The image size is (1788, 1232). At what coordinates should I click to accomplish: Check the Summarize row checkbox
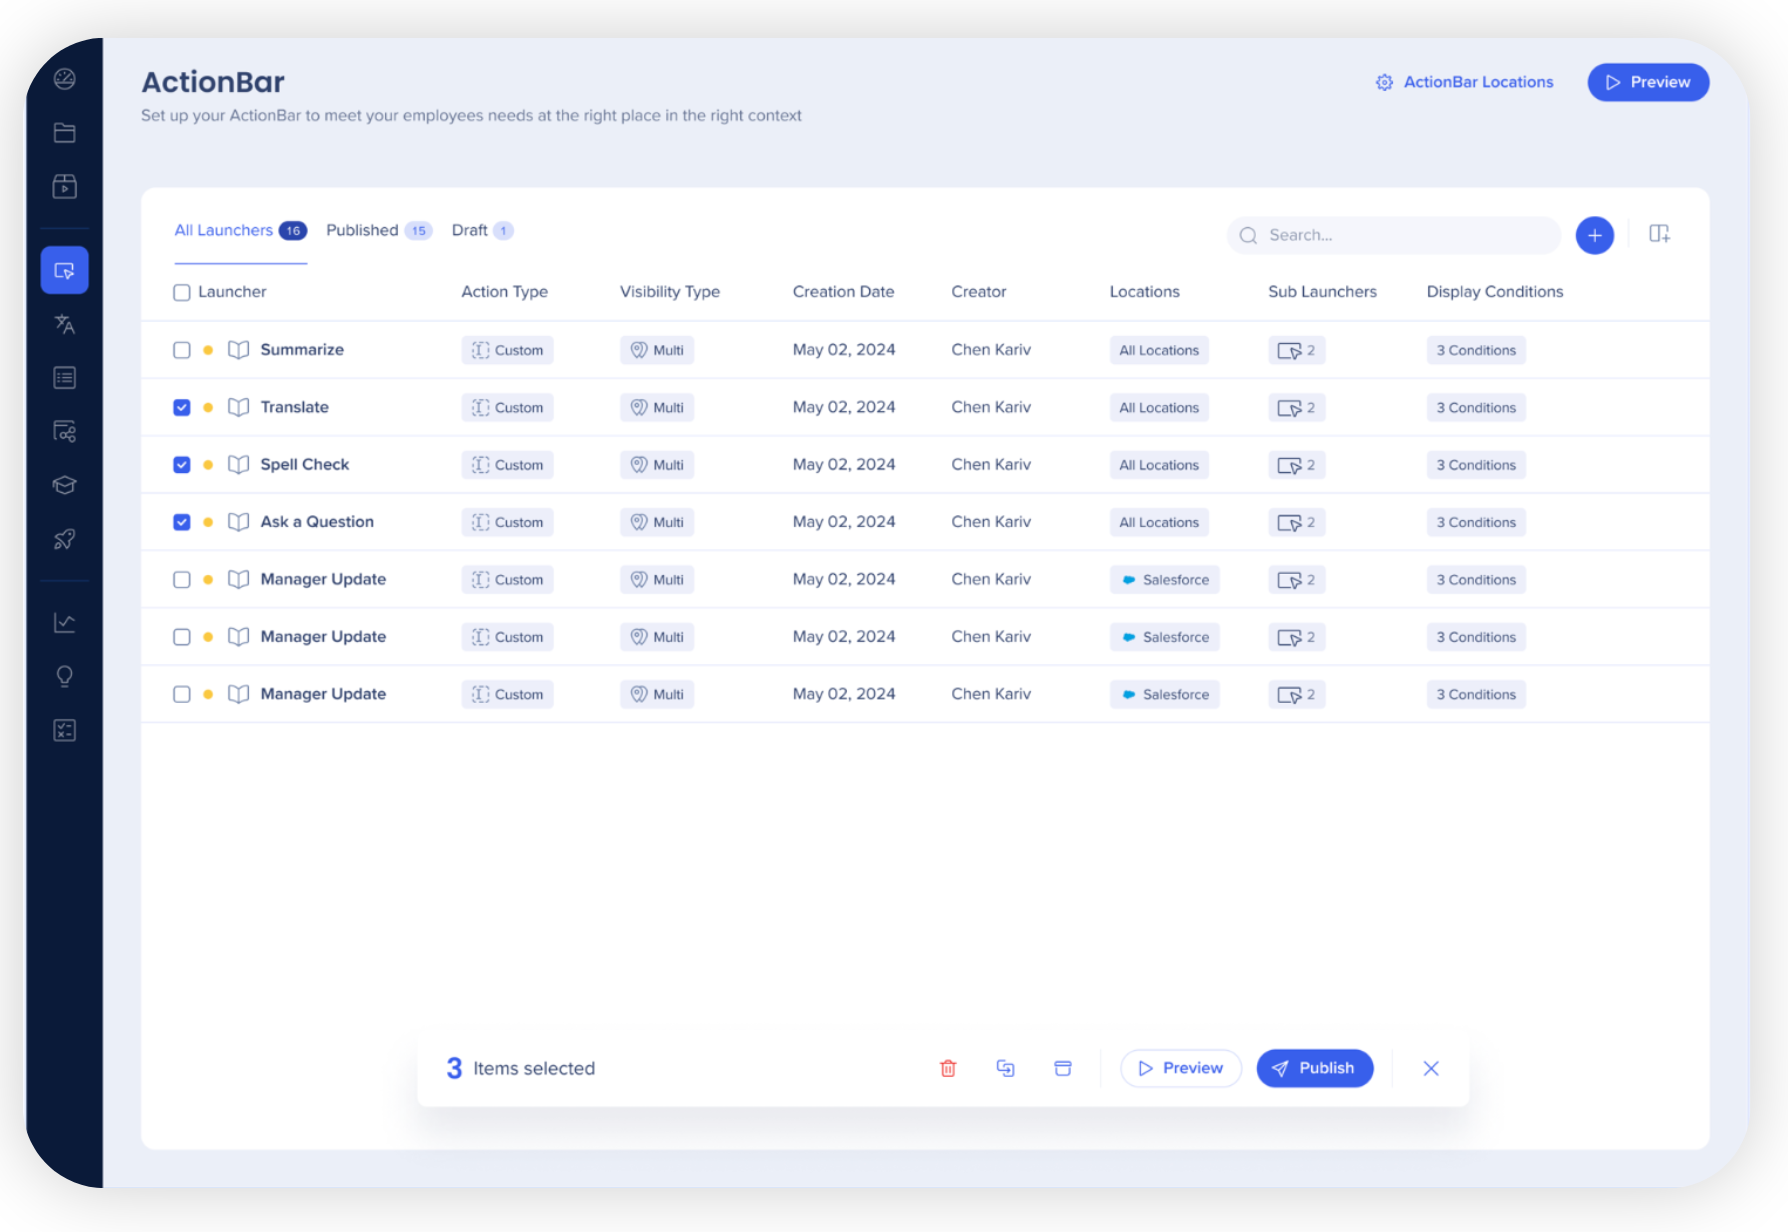(x=182, y=350)
